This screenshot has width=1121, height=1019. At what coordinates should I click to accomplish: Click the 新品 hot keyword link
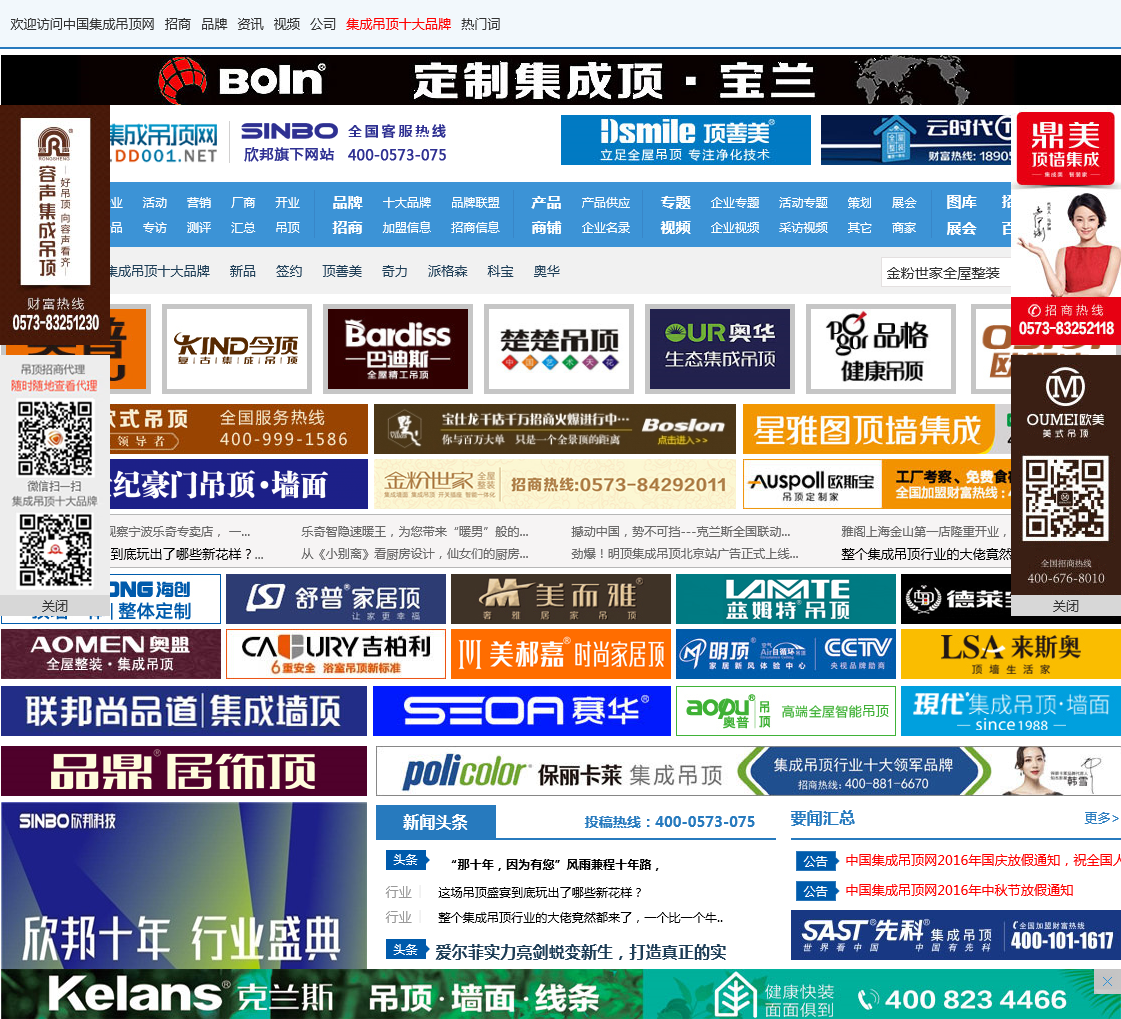(x=242, y=272)
